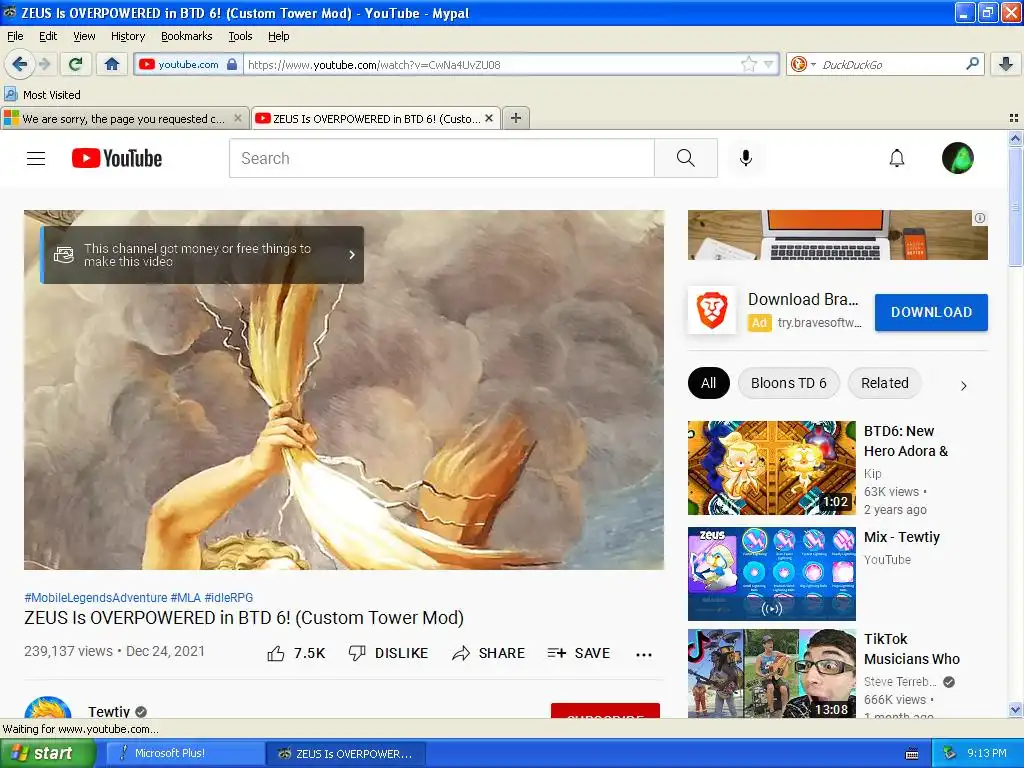Go back with the browser Back arrow
1024x768 pixels.
(19, 64)
